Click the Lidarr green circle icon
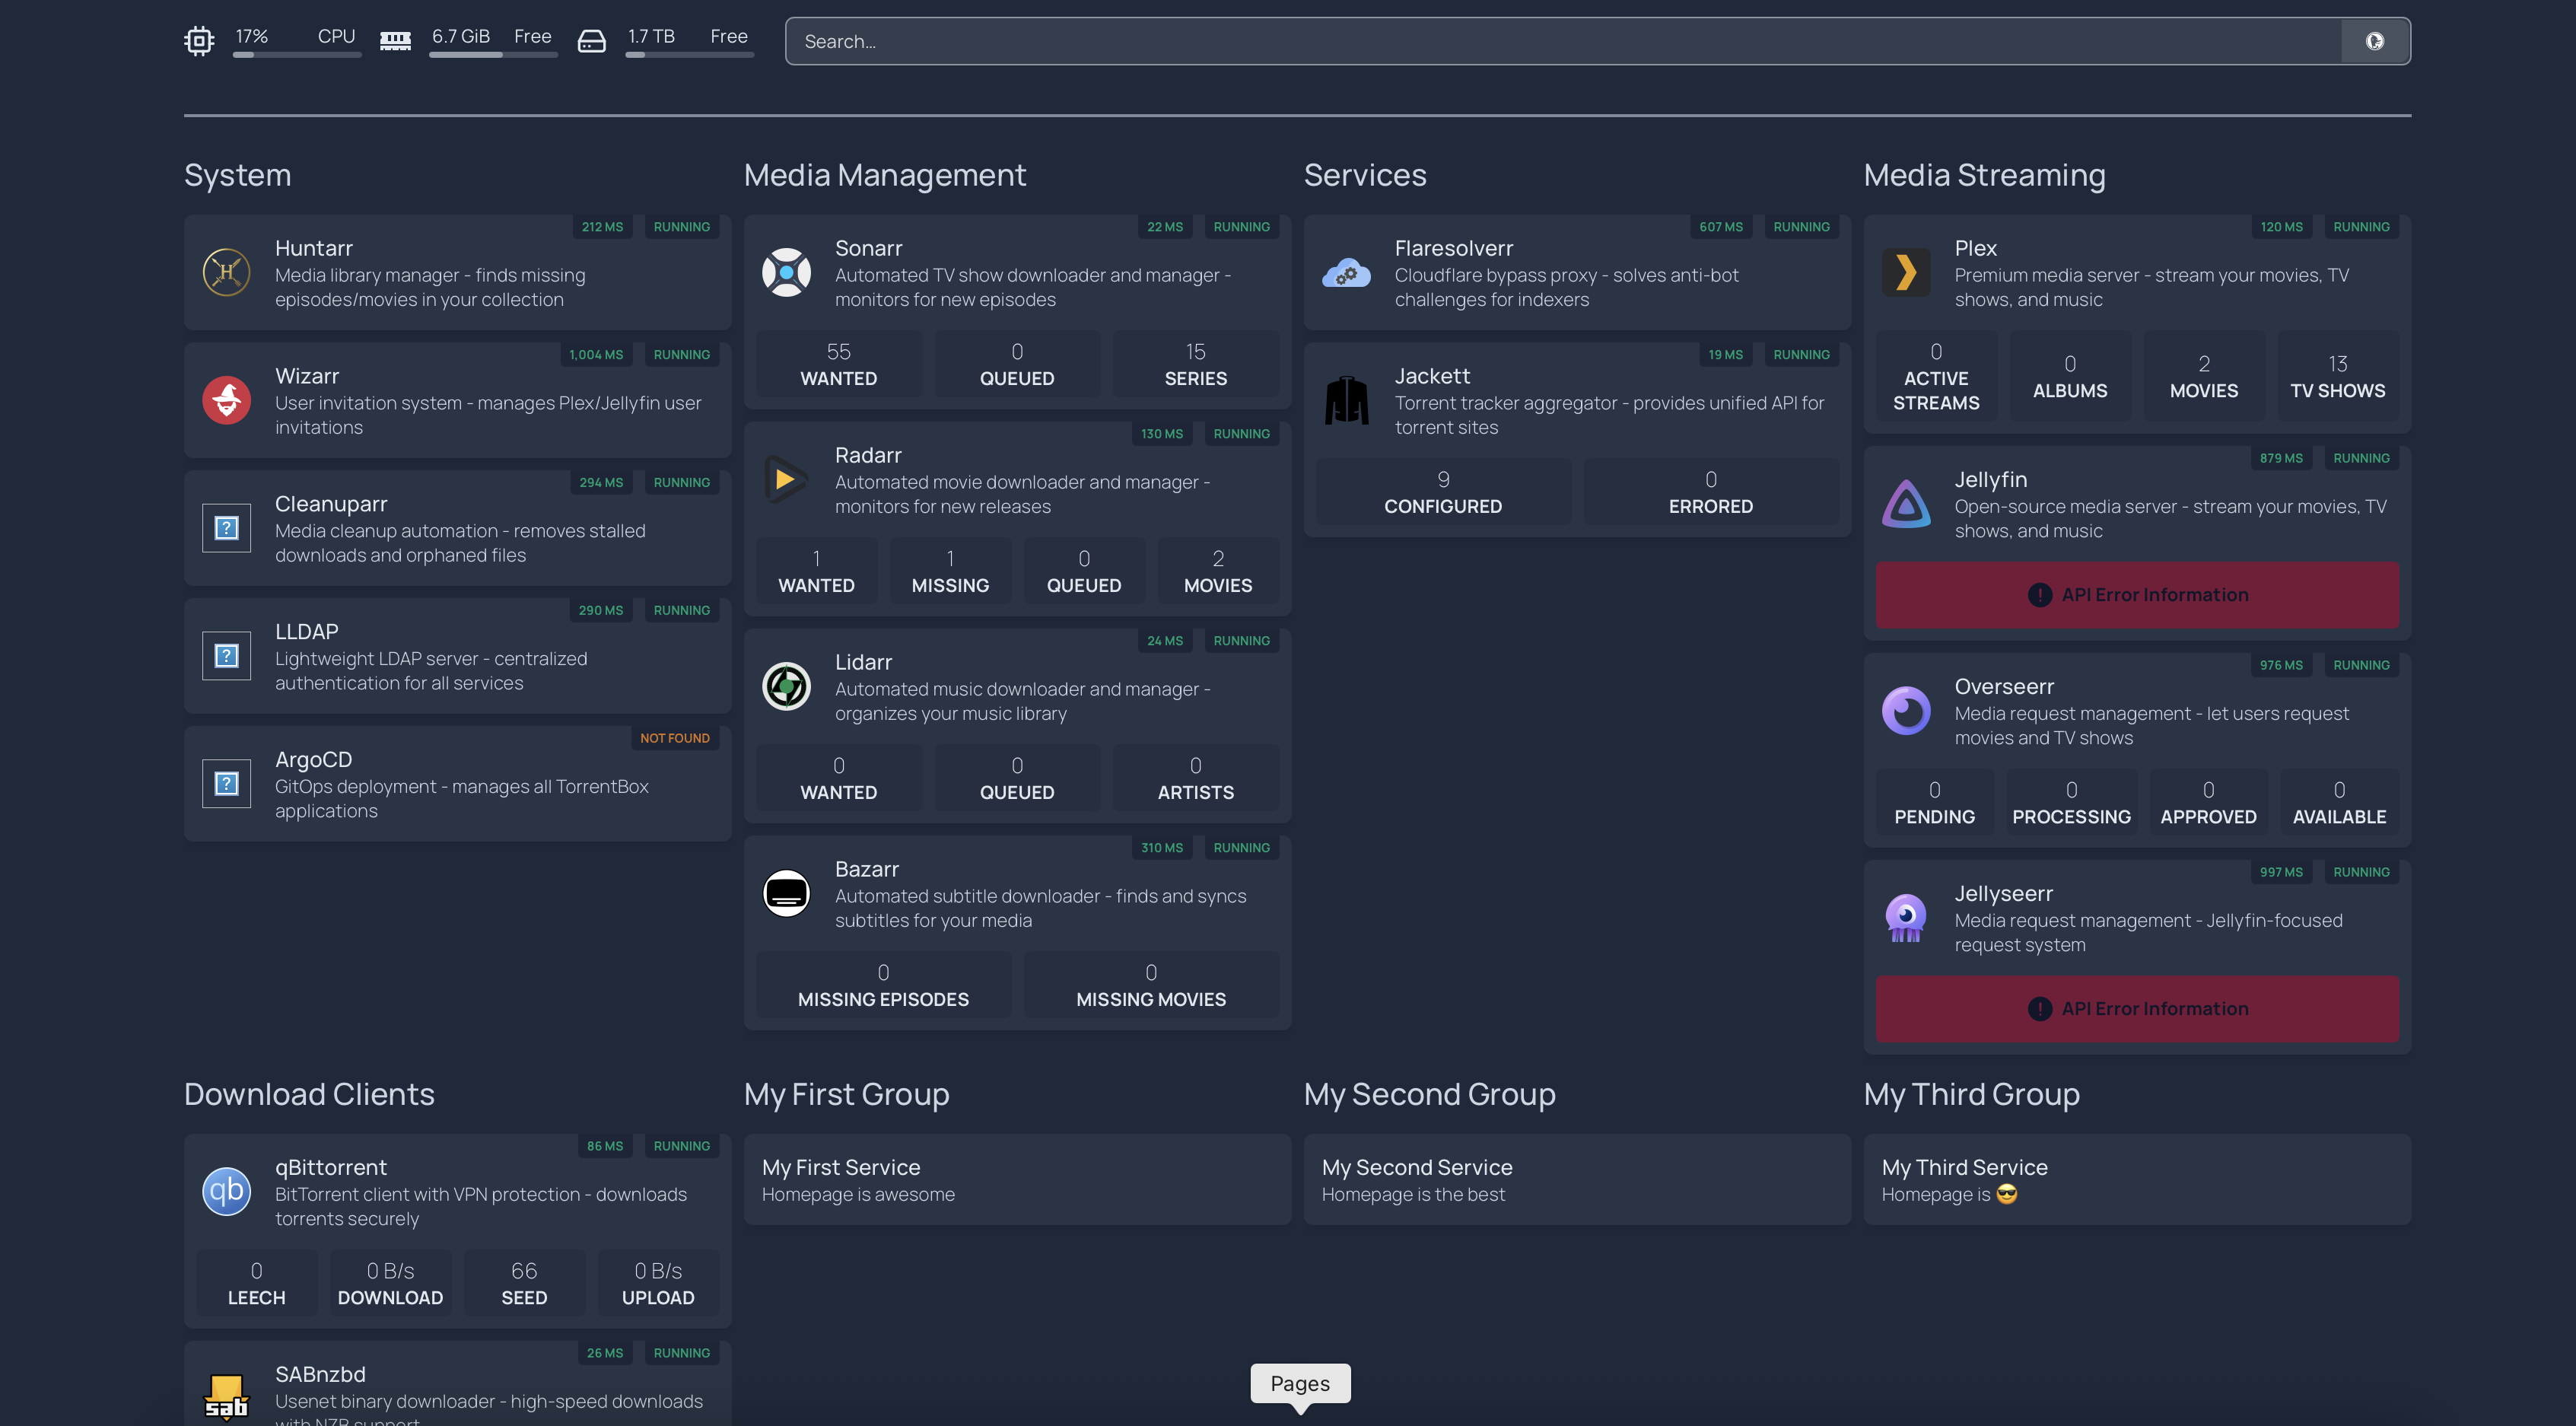This screenshot has height=1426, width=2576. [x=787, y=686]
